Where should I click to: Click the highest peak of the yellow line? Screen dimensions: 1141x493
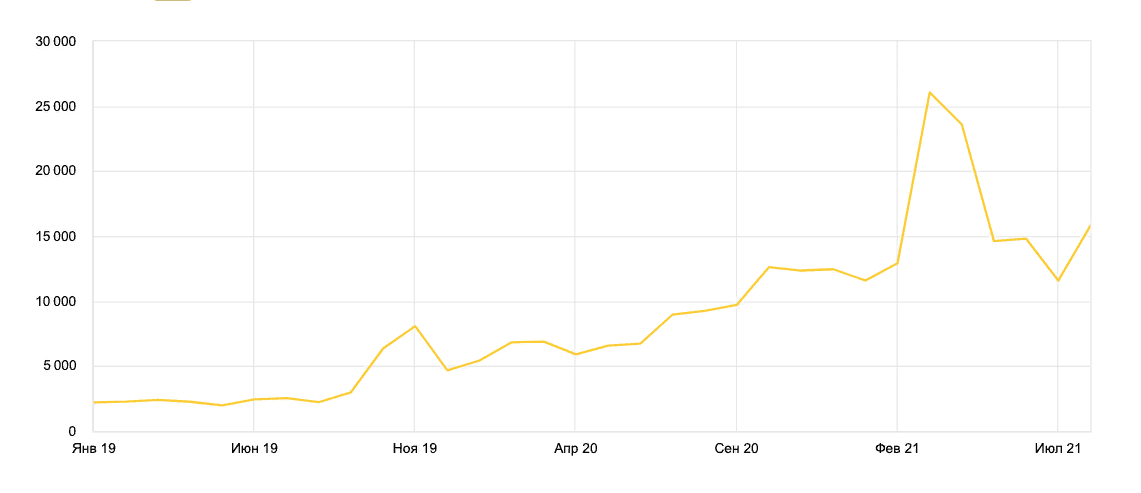click(930, 92)
